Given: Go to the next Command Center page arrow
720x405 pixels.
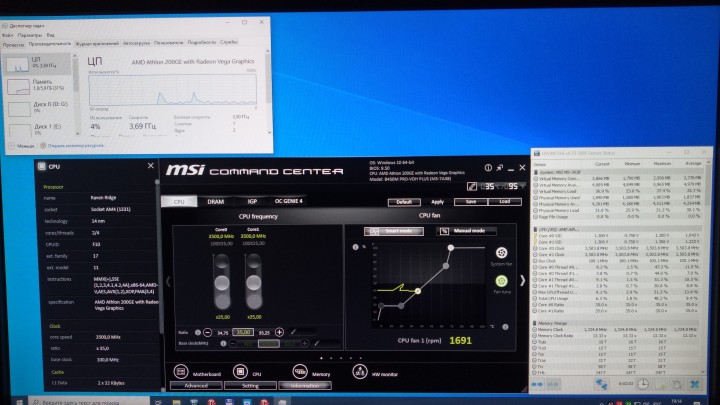Looking at the screenshot, I should (x=523, y=281).
